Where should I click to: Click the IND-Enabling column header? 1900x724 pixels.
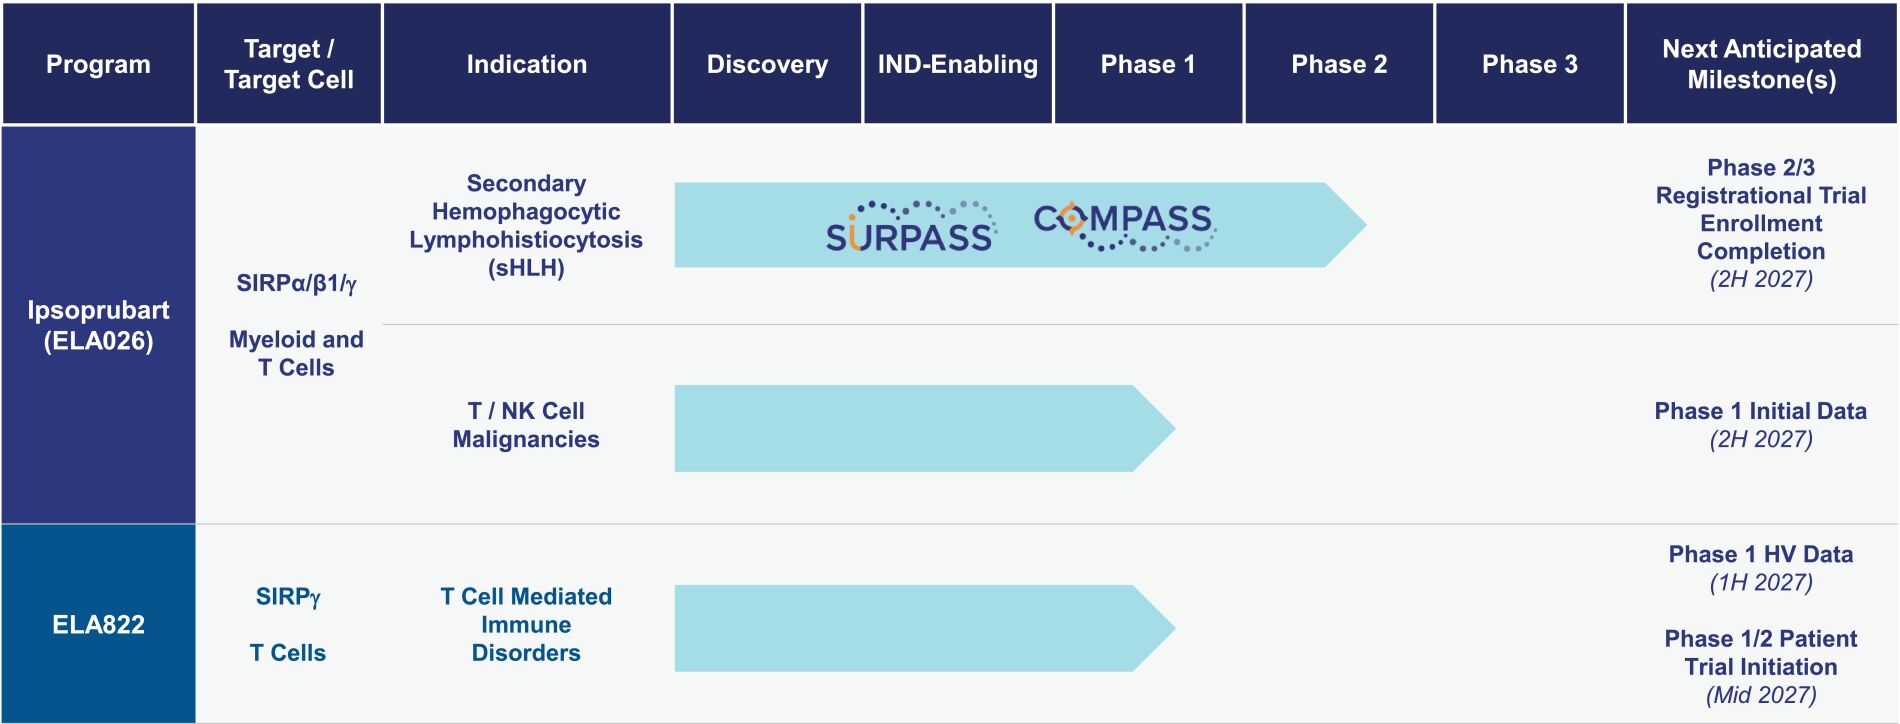[958, 64]
